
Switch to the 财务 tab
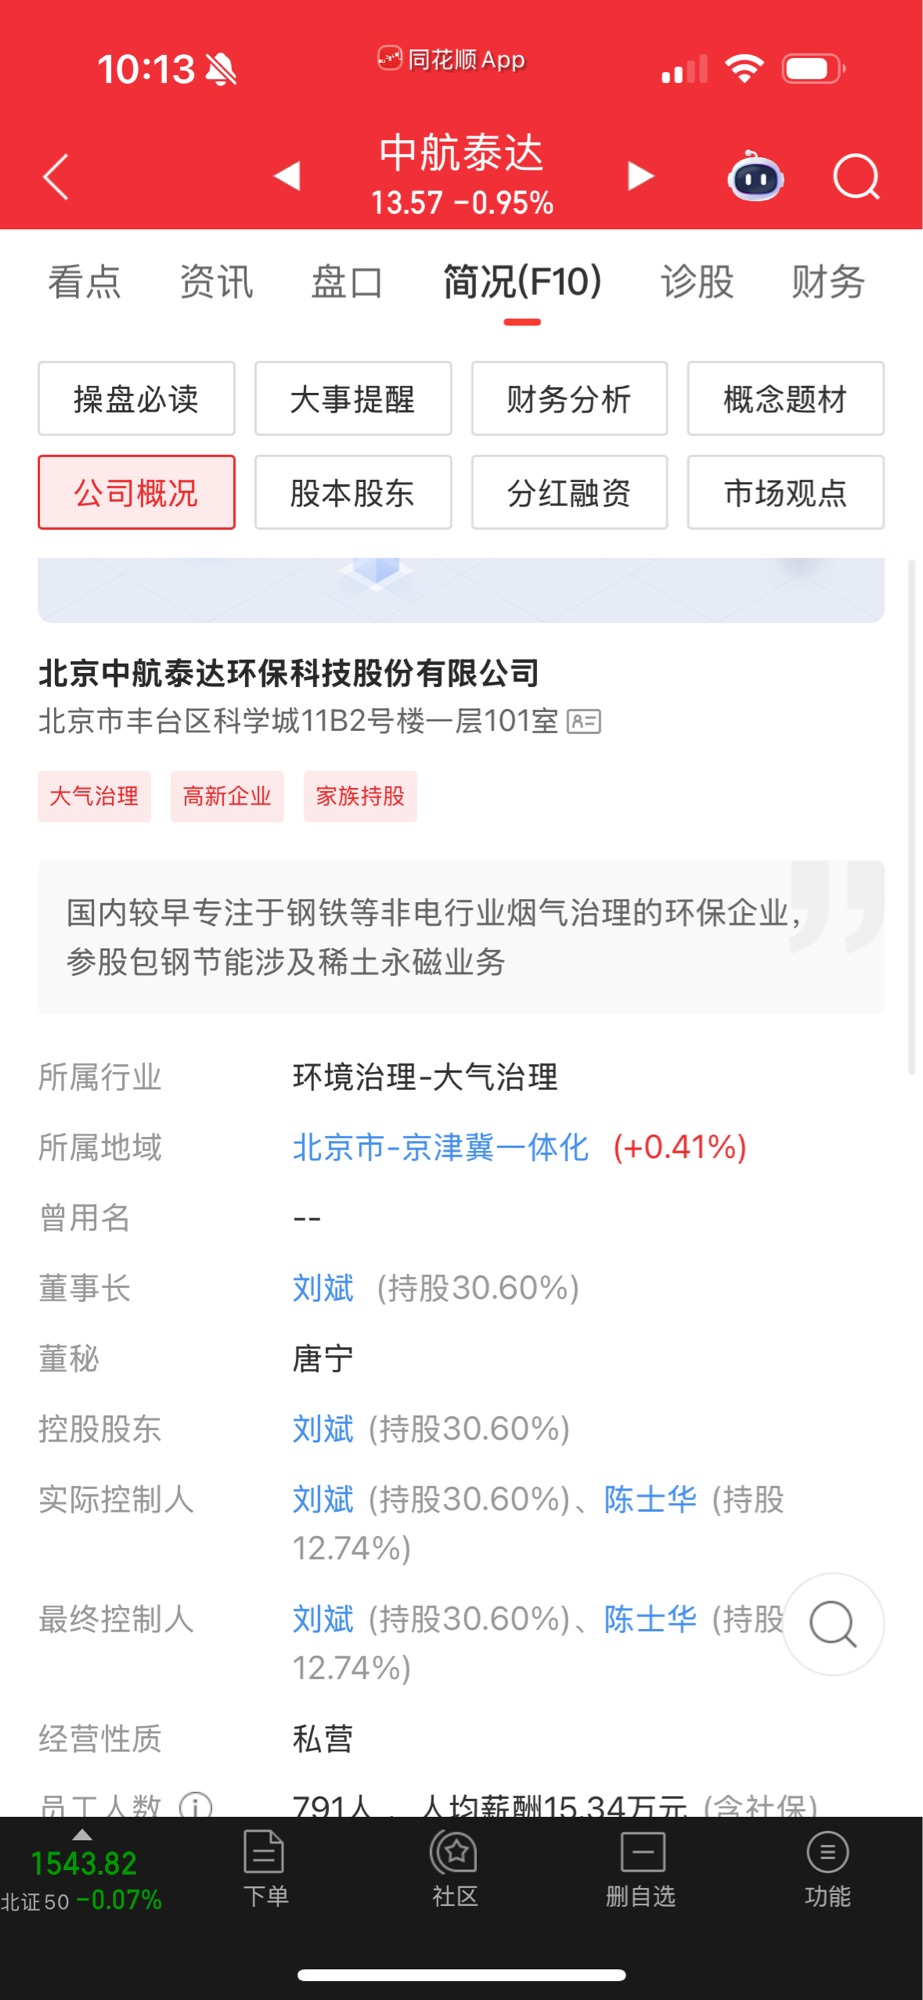[x=827, y=282]
